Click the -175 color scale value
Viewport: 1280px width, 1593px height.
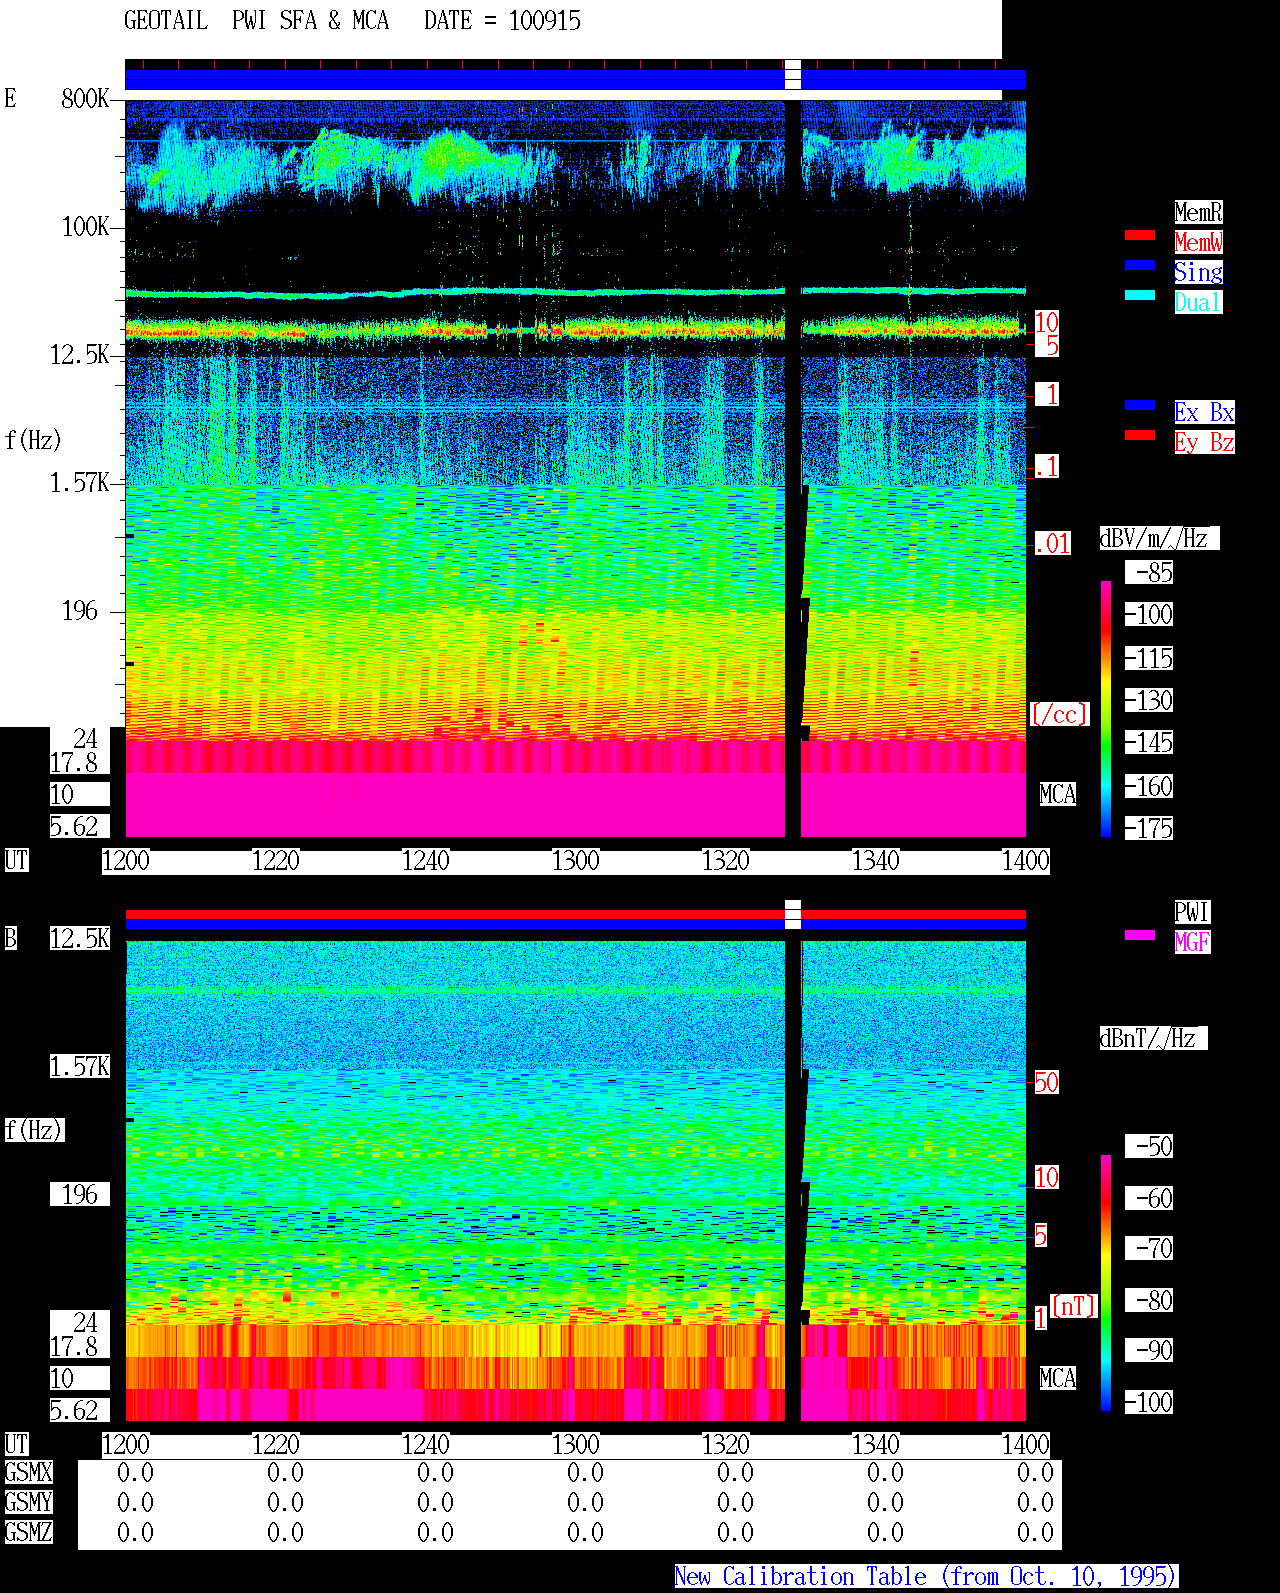click(x=1150, y=828)
